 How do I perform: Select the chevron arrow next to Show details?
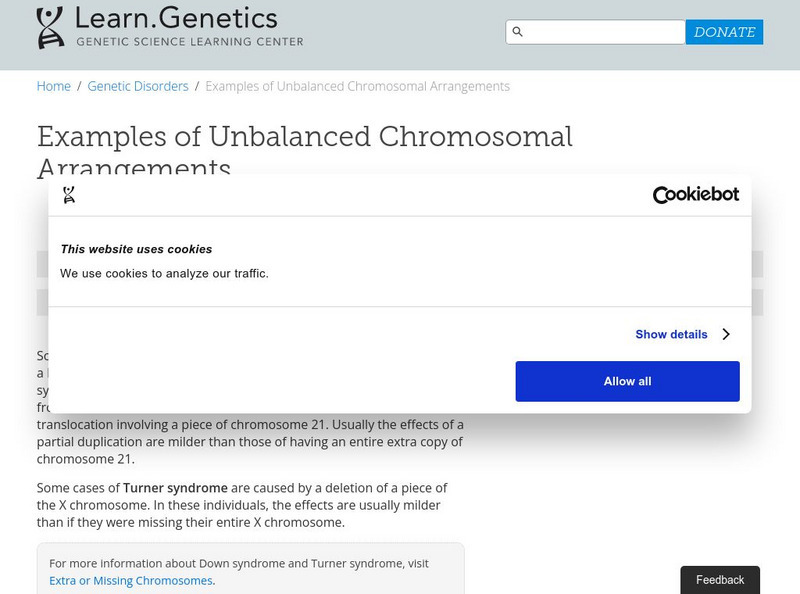coord(727,334)
